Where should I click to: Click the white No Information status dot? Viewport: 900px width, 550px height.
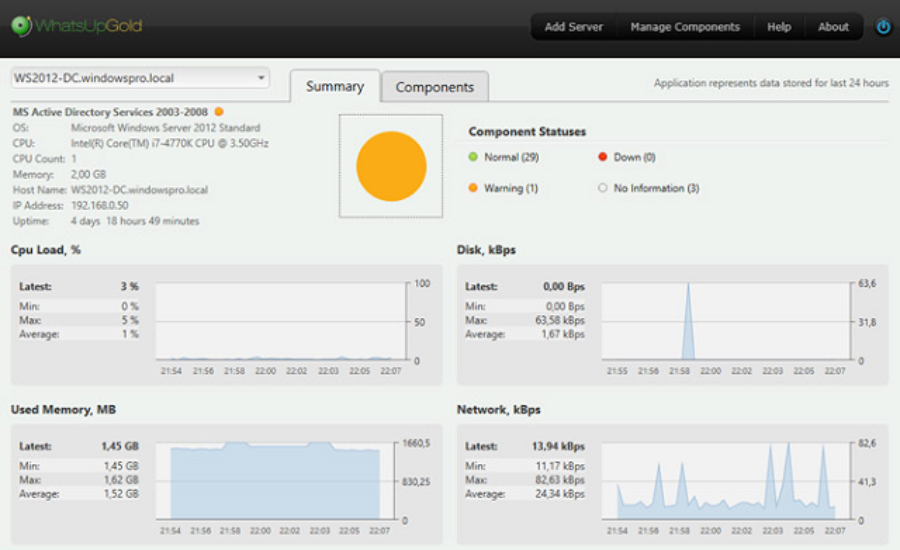[603, 188]
